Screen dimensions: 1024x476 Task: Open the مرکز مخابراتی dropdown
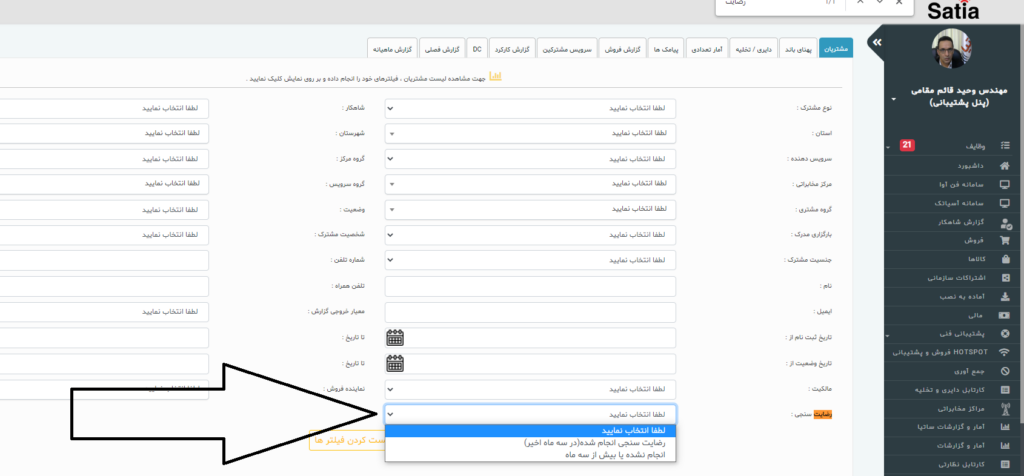click(x=530, y=184)
